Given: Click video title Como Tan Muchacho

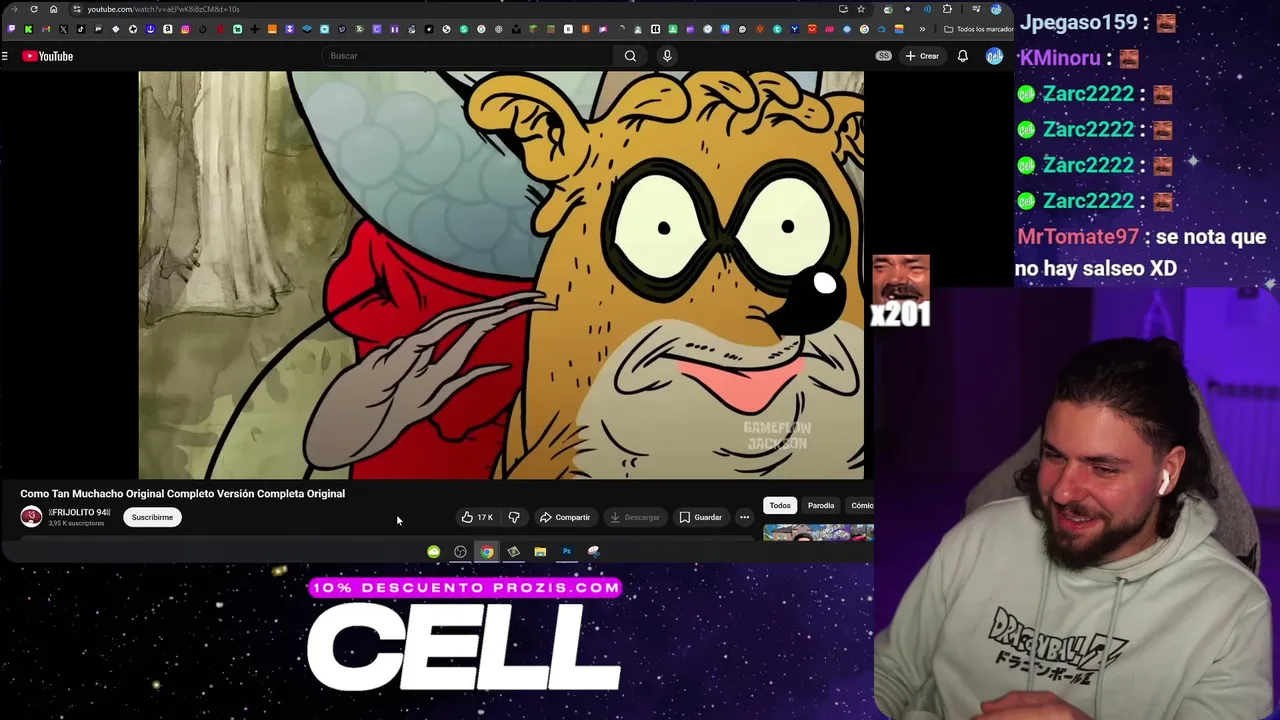Looking at the screenshot, I should click(183, 493).
